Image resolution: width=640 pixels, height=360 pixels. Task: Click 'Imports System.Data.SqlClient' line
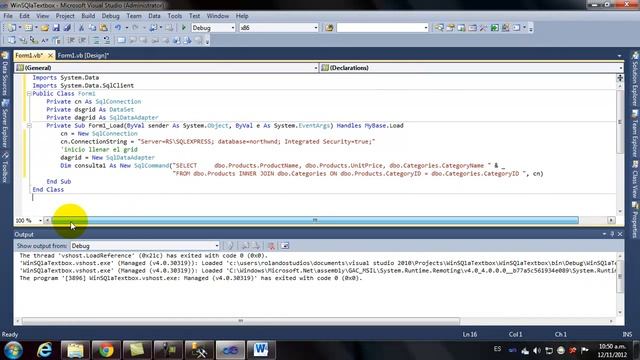83,86
